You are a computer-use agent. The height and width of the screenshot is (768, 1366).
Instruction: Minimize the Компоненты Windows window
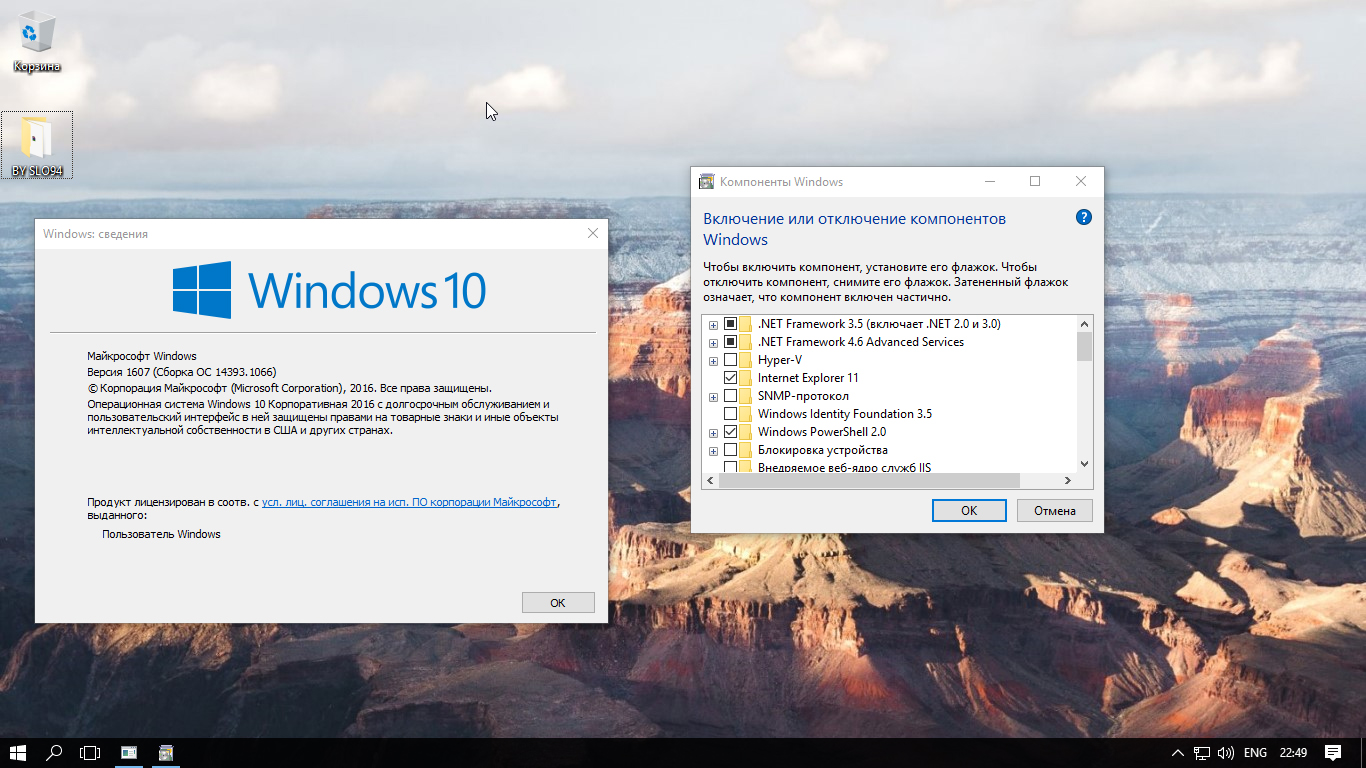pos(989,182)
